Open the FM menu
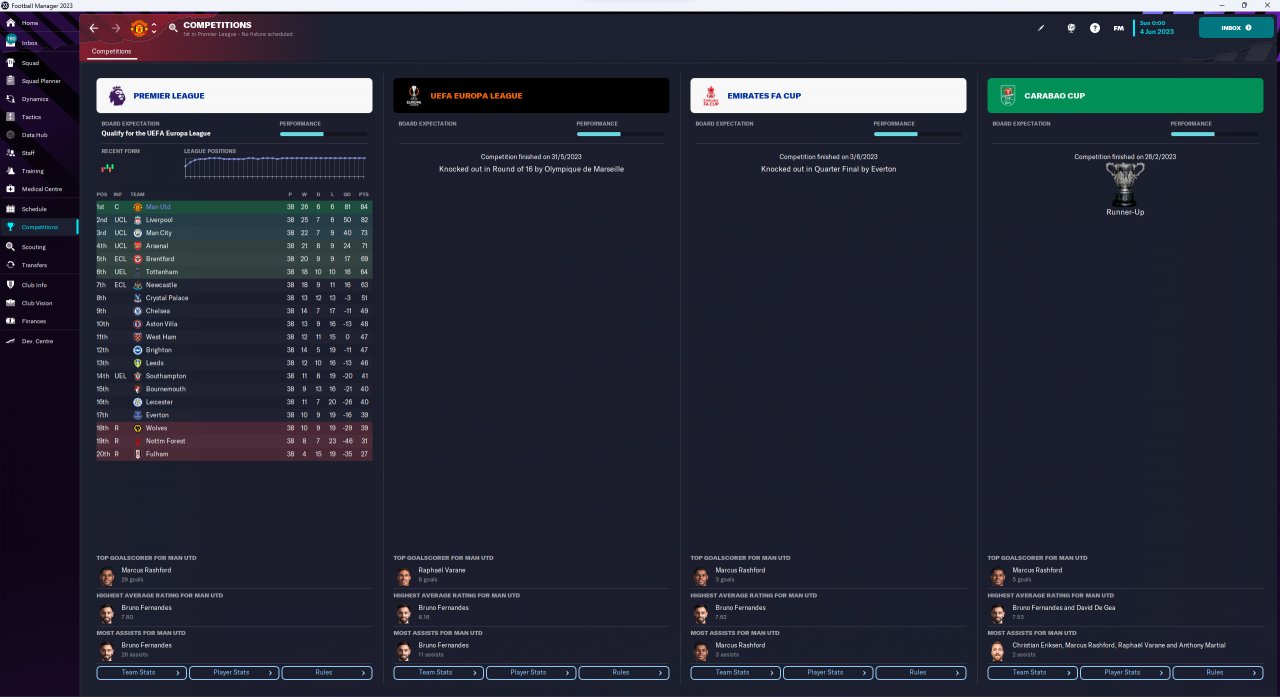The width and height of the screenshot is (1280, 697). [1119, 28]
